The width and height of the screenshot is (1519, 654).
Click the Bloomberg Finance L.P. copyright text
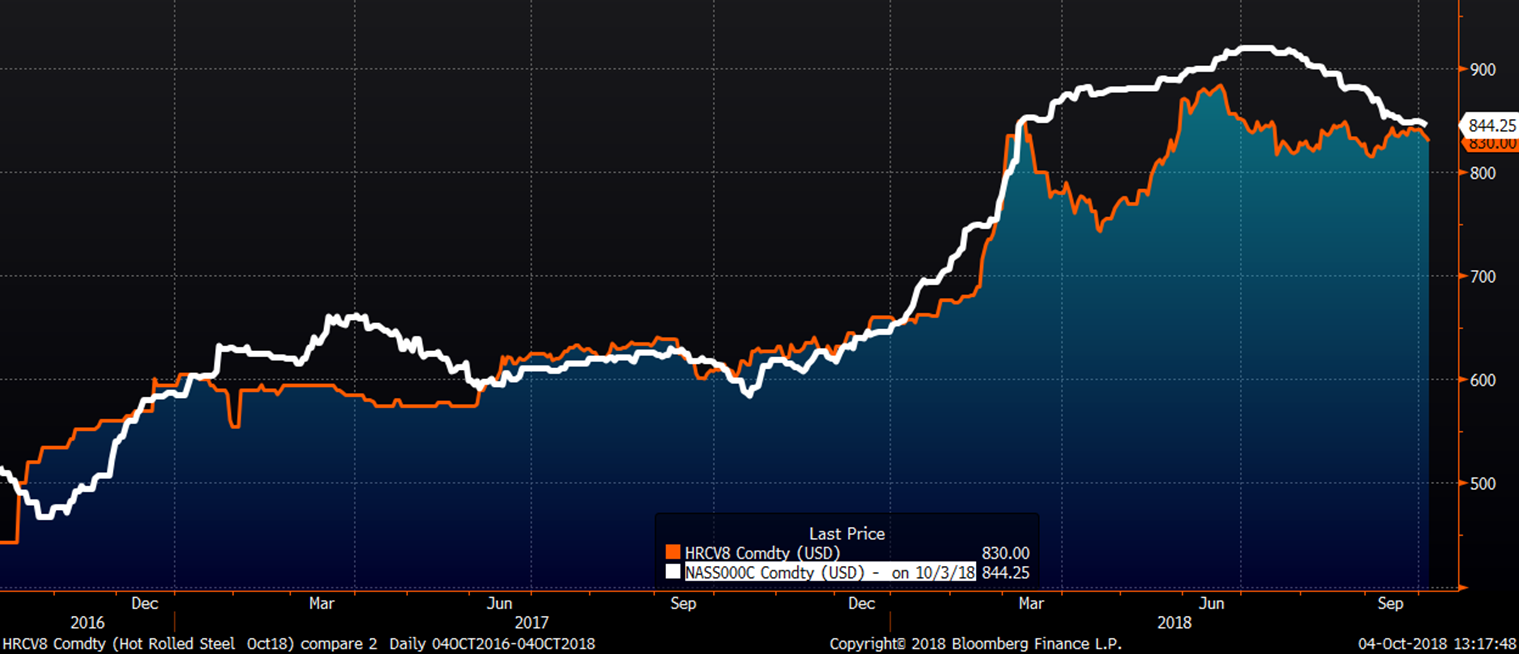pyautogui.click(x=975, y=644)
